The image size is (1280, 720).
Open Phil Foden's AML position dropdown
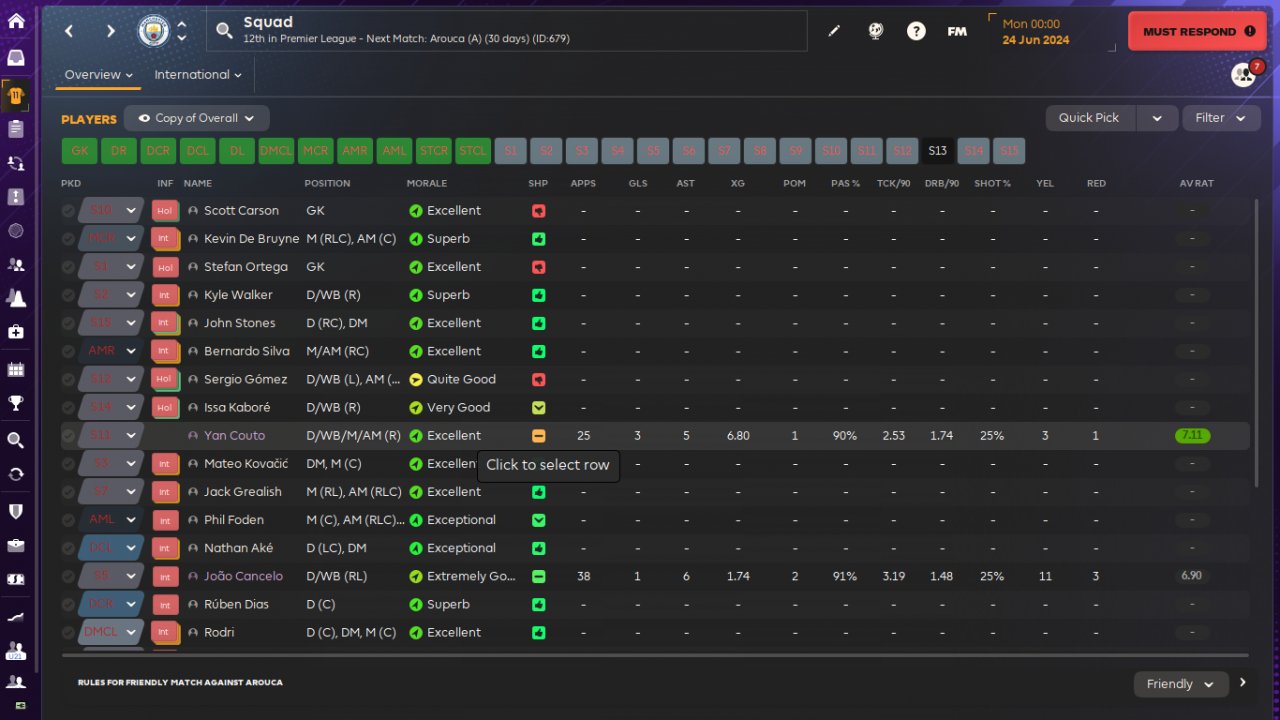(x=112, y=520)
